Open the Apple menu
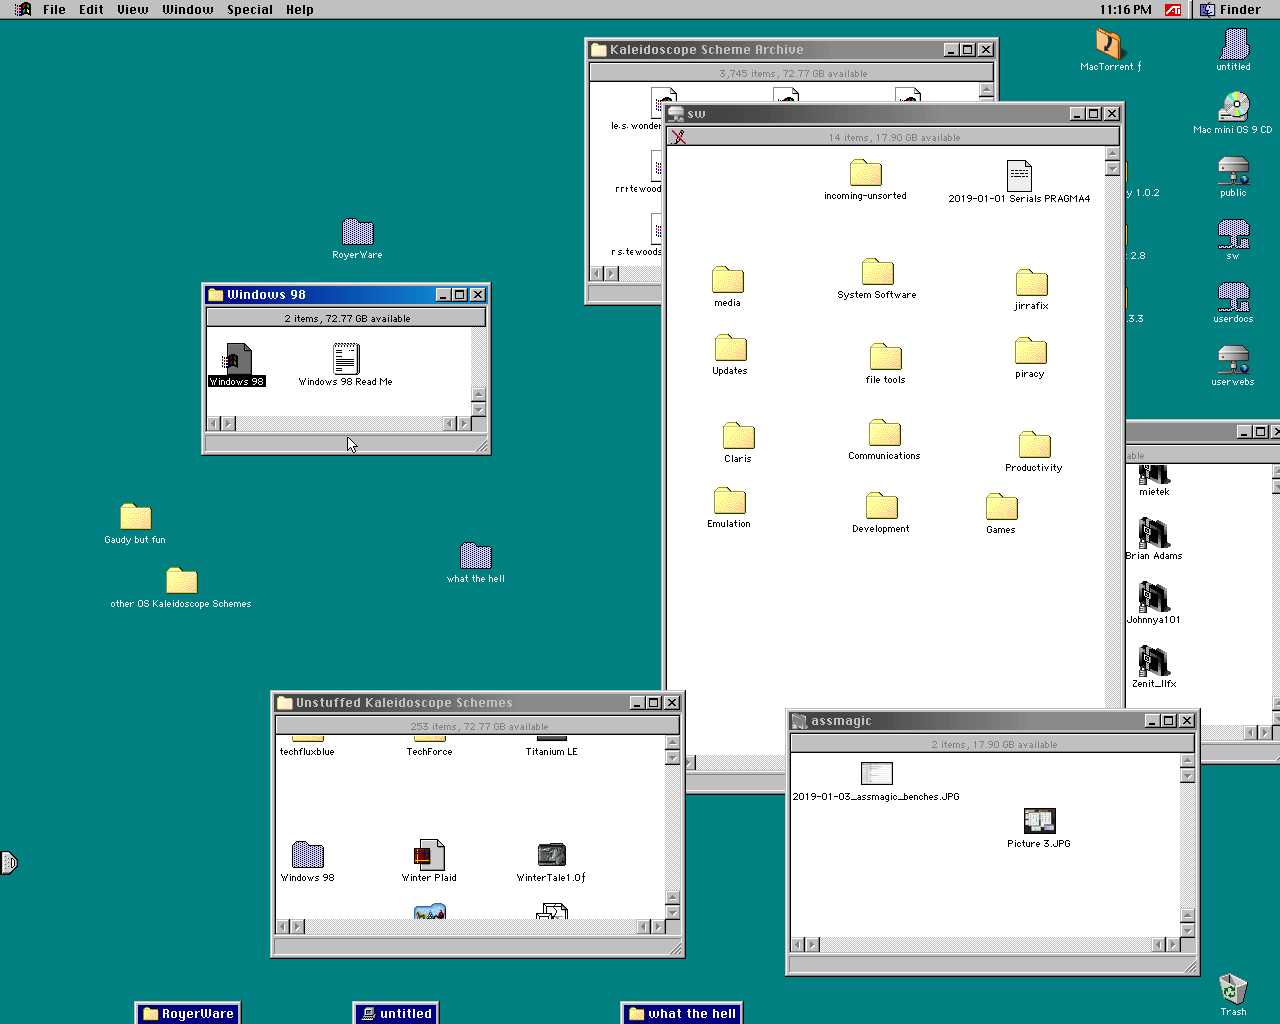Image resolution: width=1280 pixels, height=1024 pixels. [x=22, y=9]
